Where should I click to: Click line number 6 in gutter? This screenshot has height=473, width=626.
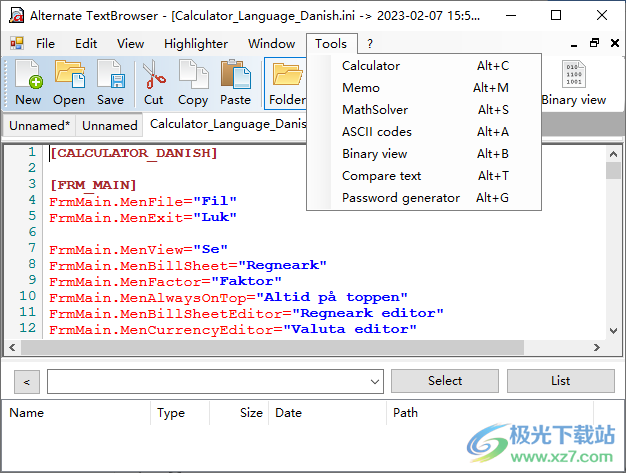point(32,232)
